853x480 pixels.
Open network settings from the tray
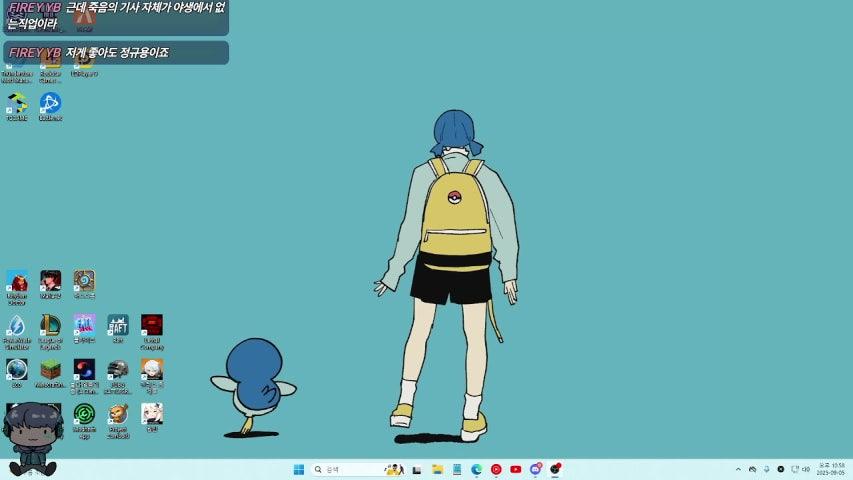pos(795,469)
